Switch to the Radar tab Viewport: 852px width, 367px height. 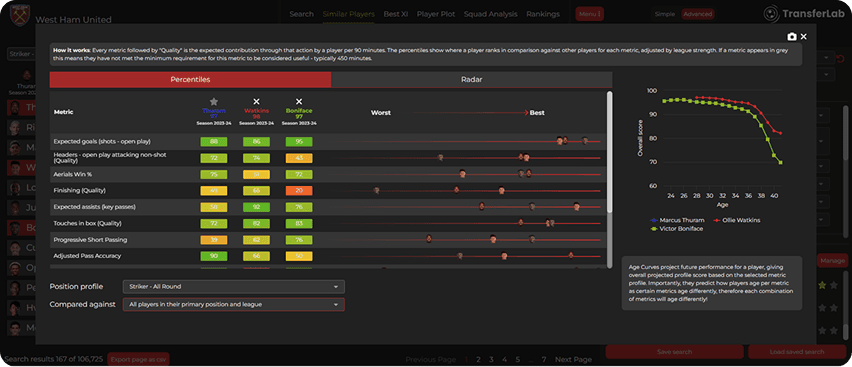(472, 79)
